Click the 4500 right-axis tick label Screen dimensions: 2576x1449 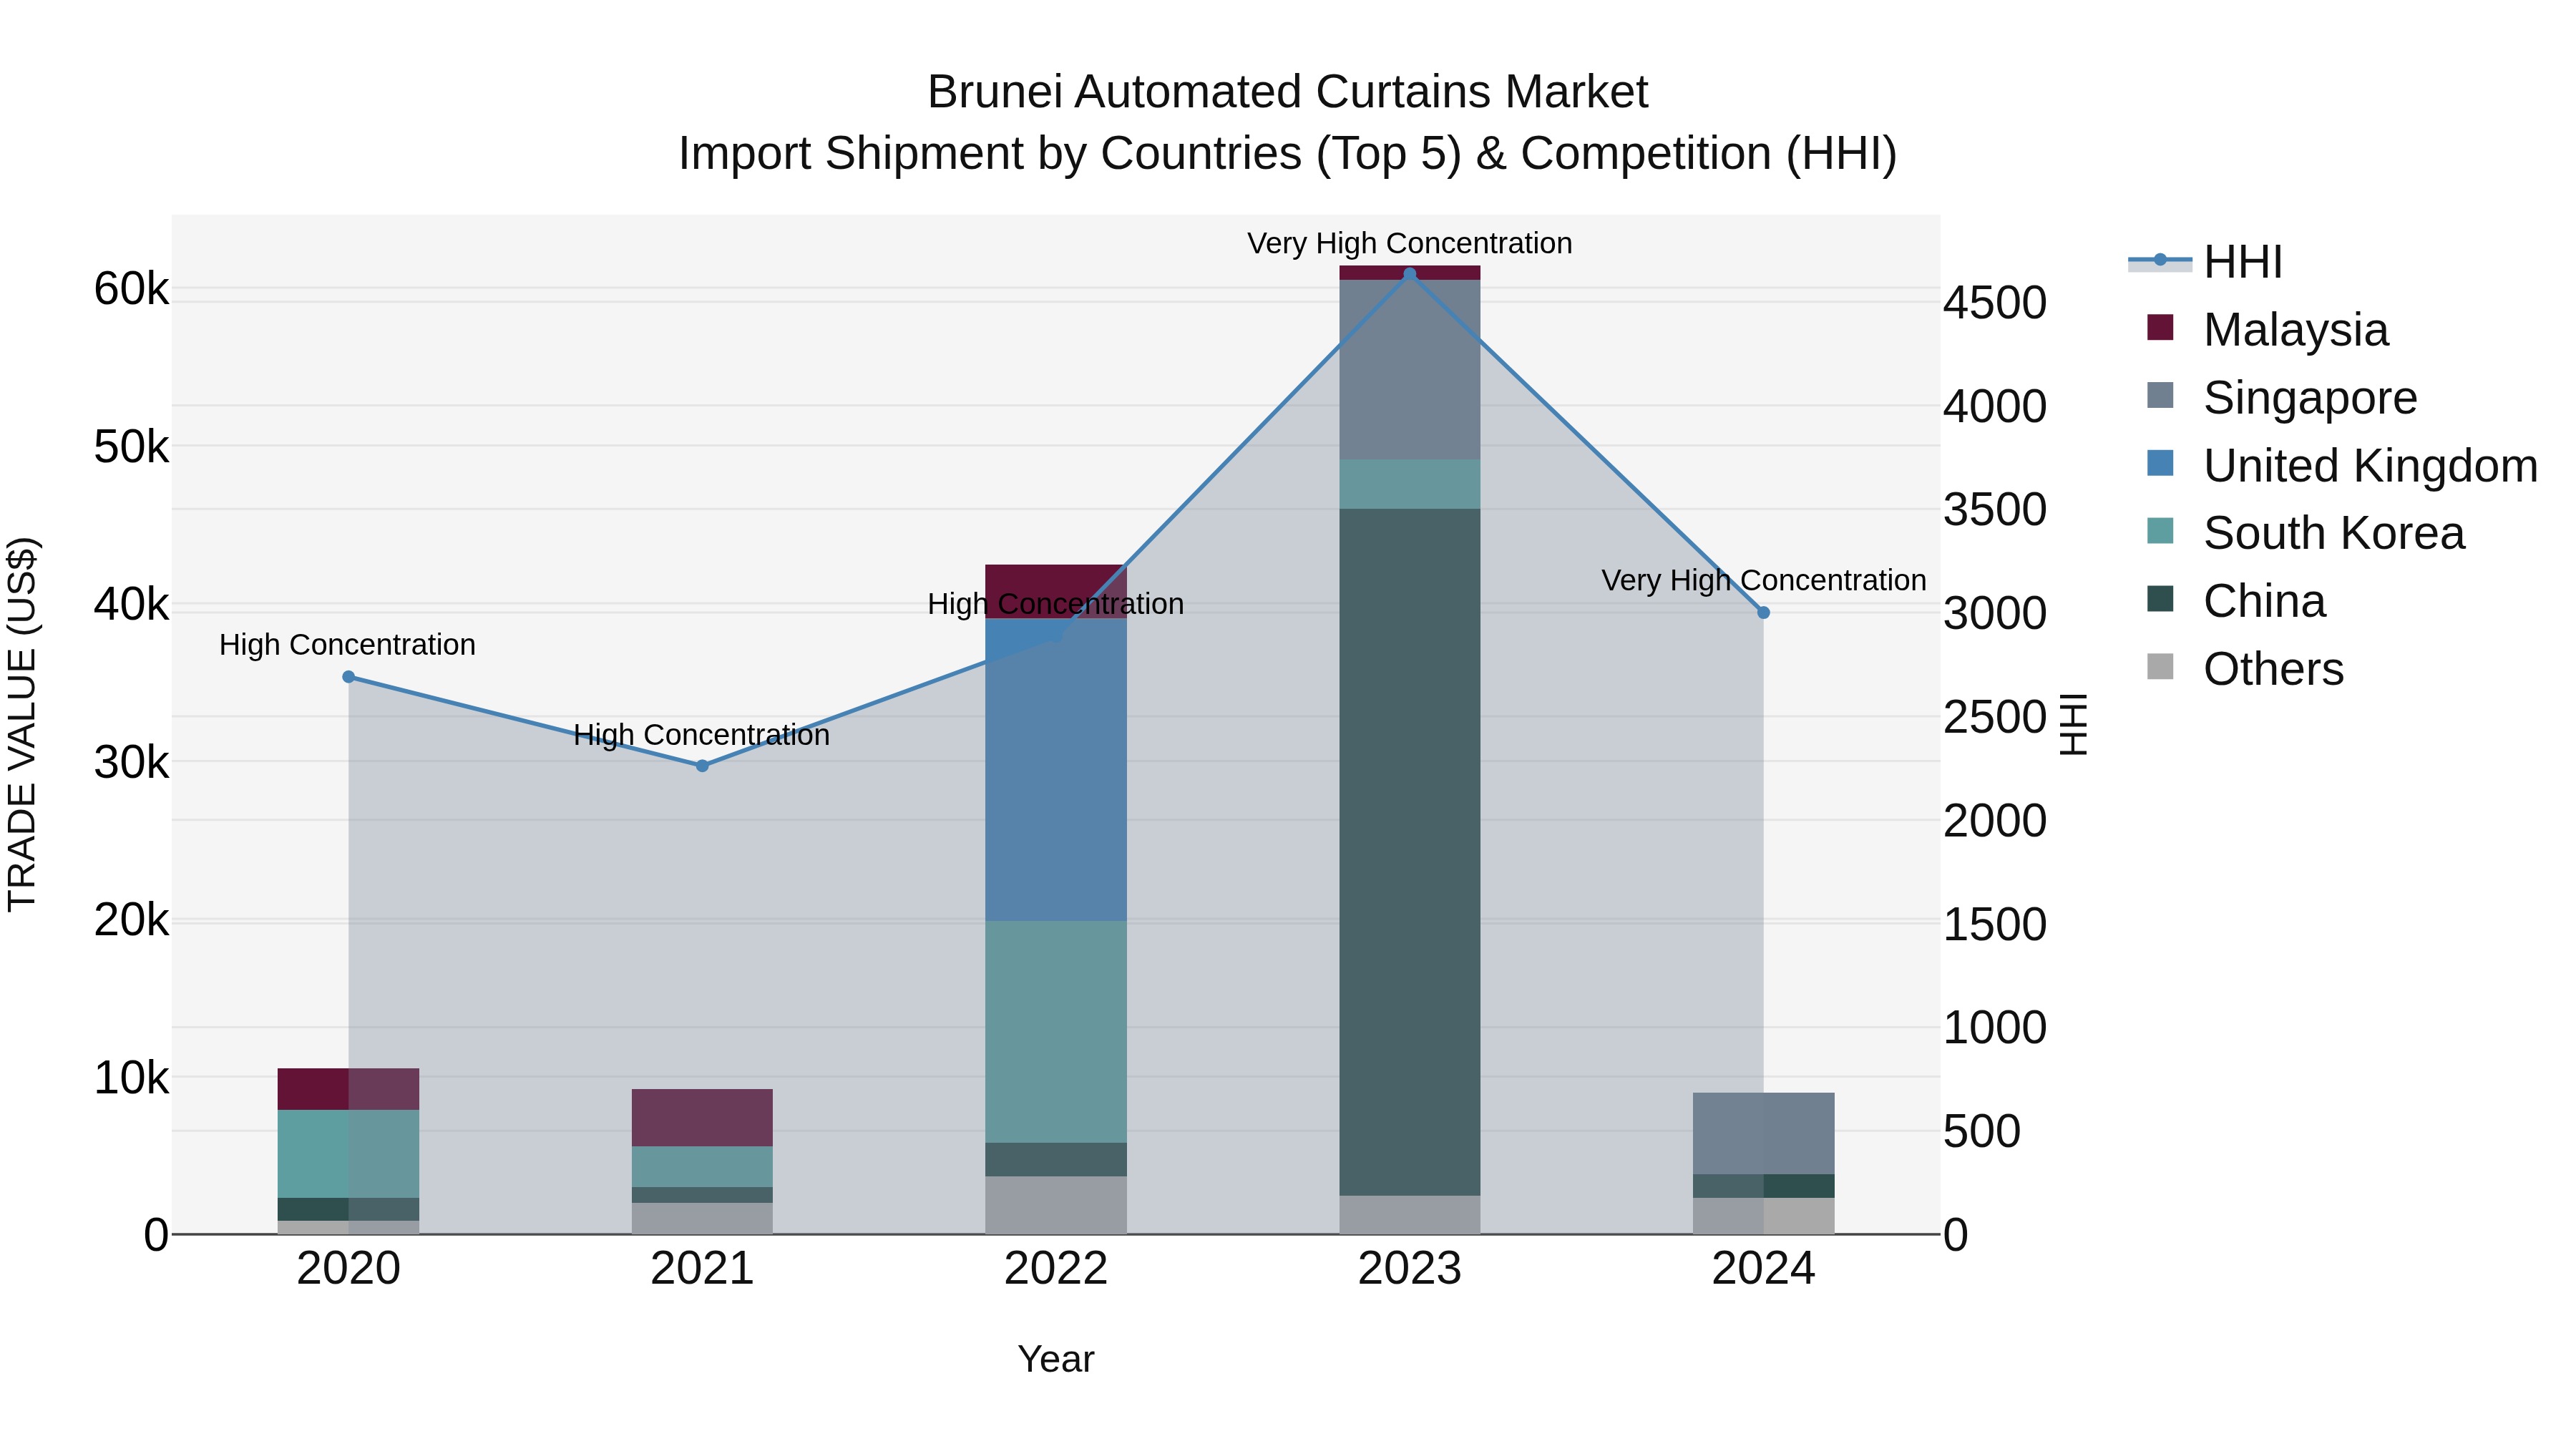tap(1995, 303)
